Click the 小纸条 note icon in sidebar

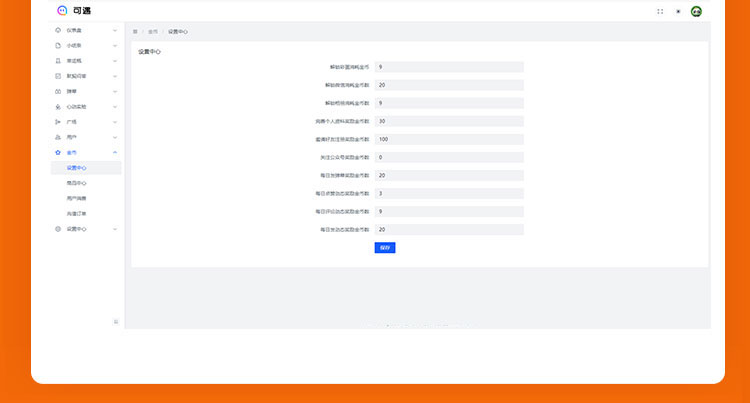point(58,46)
